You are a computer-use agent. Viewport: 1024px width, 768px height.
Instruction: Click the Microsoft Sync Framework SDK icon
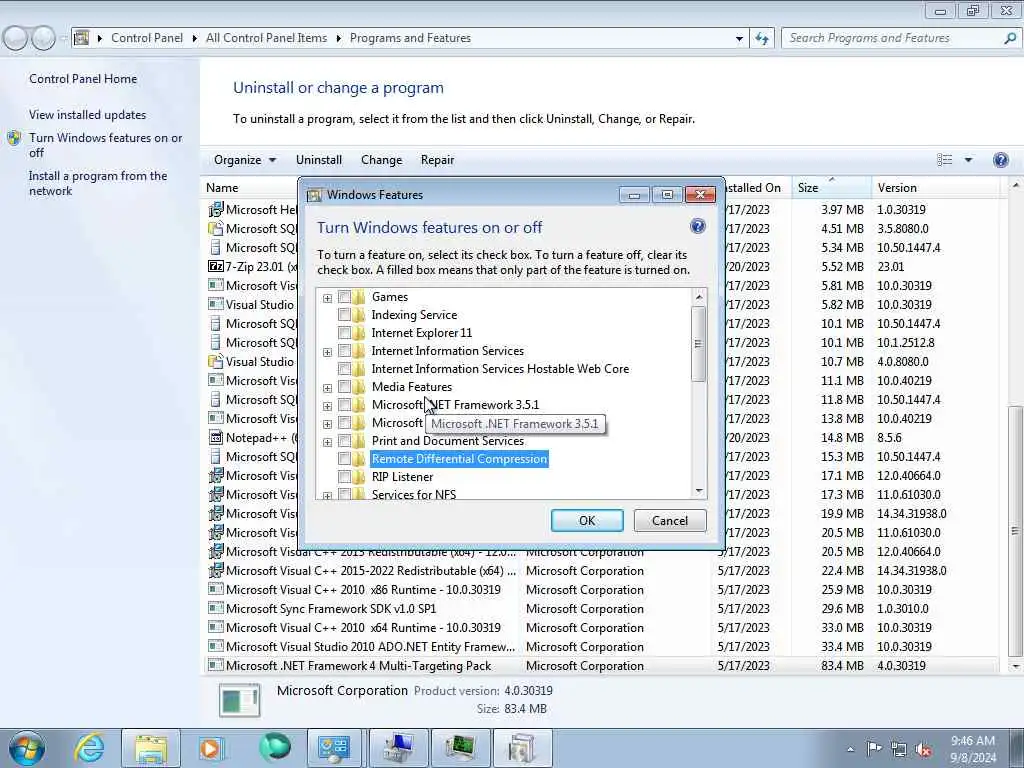(216, 608)
